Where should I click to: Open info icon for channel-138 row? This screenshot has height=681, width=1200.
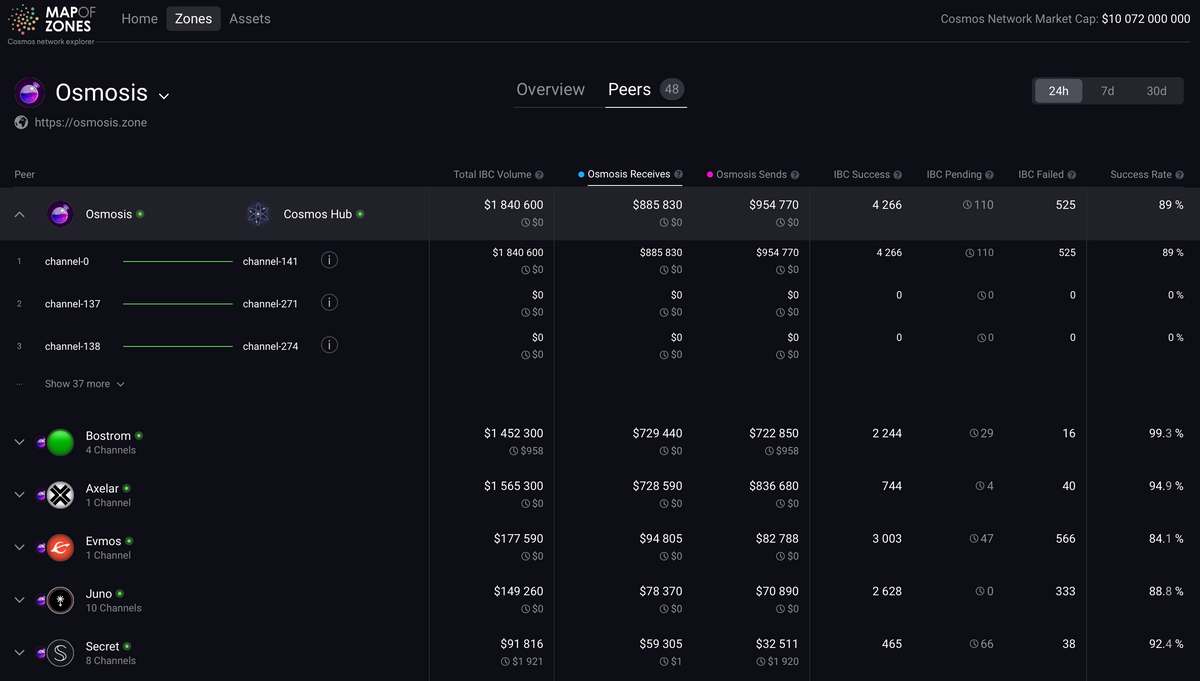point(329,345)
